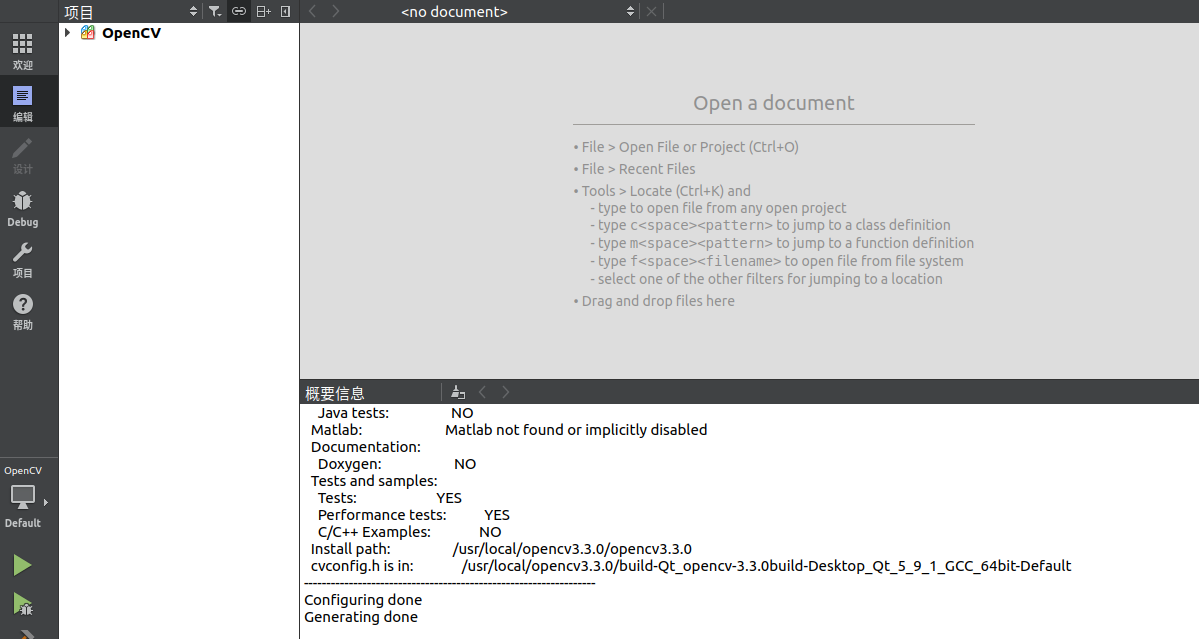Screen dimensions: 1199x639
Task: Open the 设计 (Design) mode
Action: click(x=22, y=155)
